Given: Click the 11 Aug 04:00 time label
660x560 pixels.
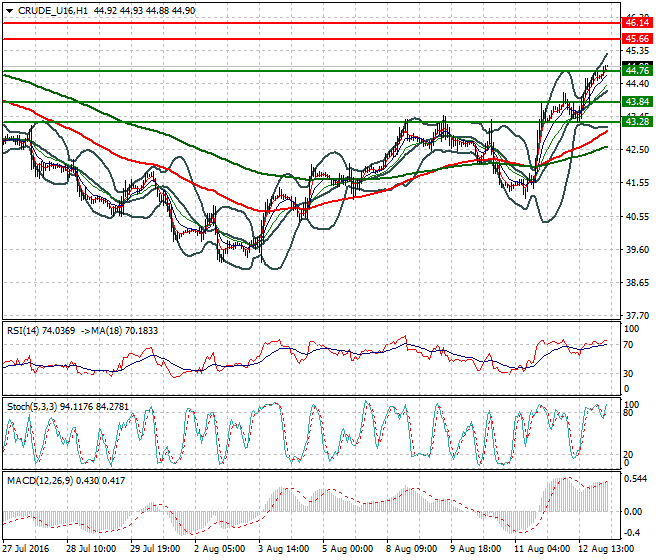Looking at the screenshot, I should tap(542, 549).
